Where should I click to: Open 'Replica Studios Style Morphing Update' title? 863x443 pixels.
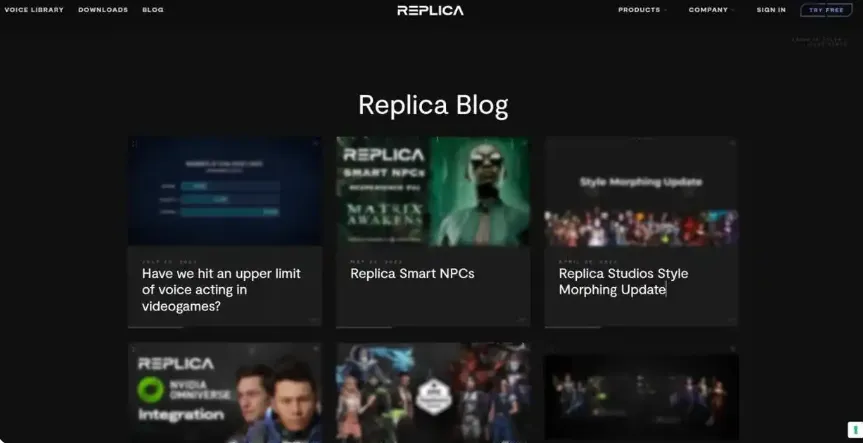tap(624, 281)
